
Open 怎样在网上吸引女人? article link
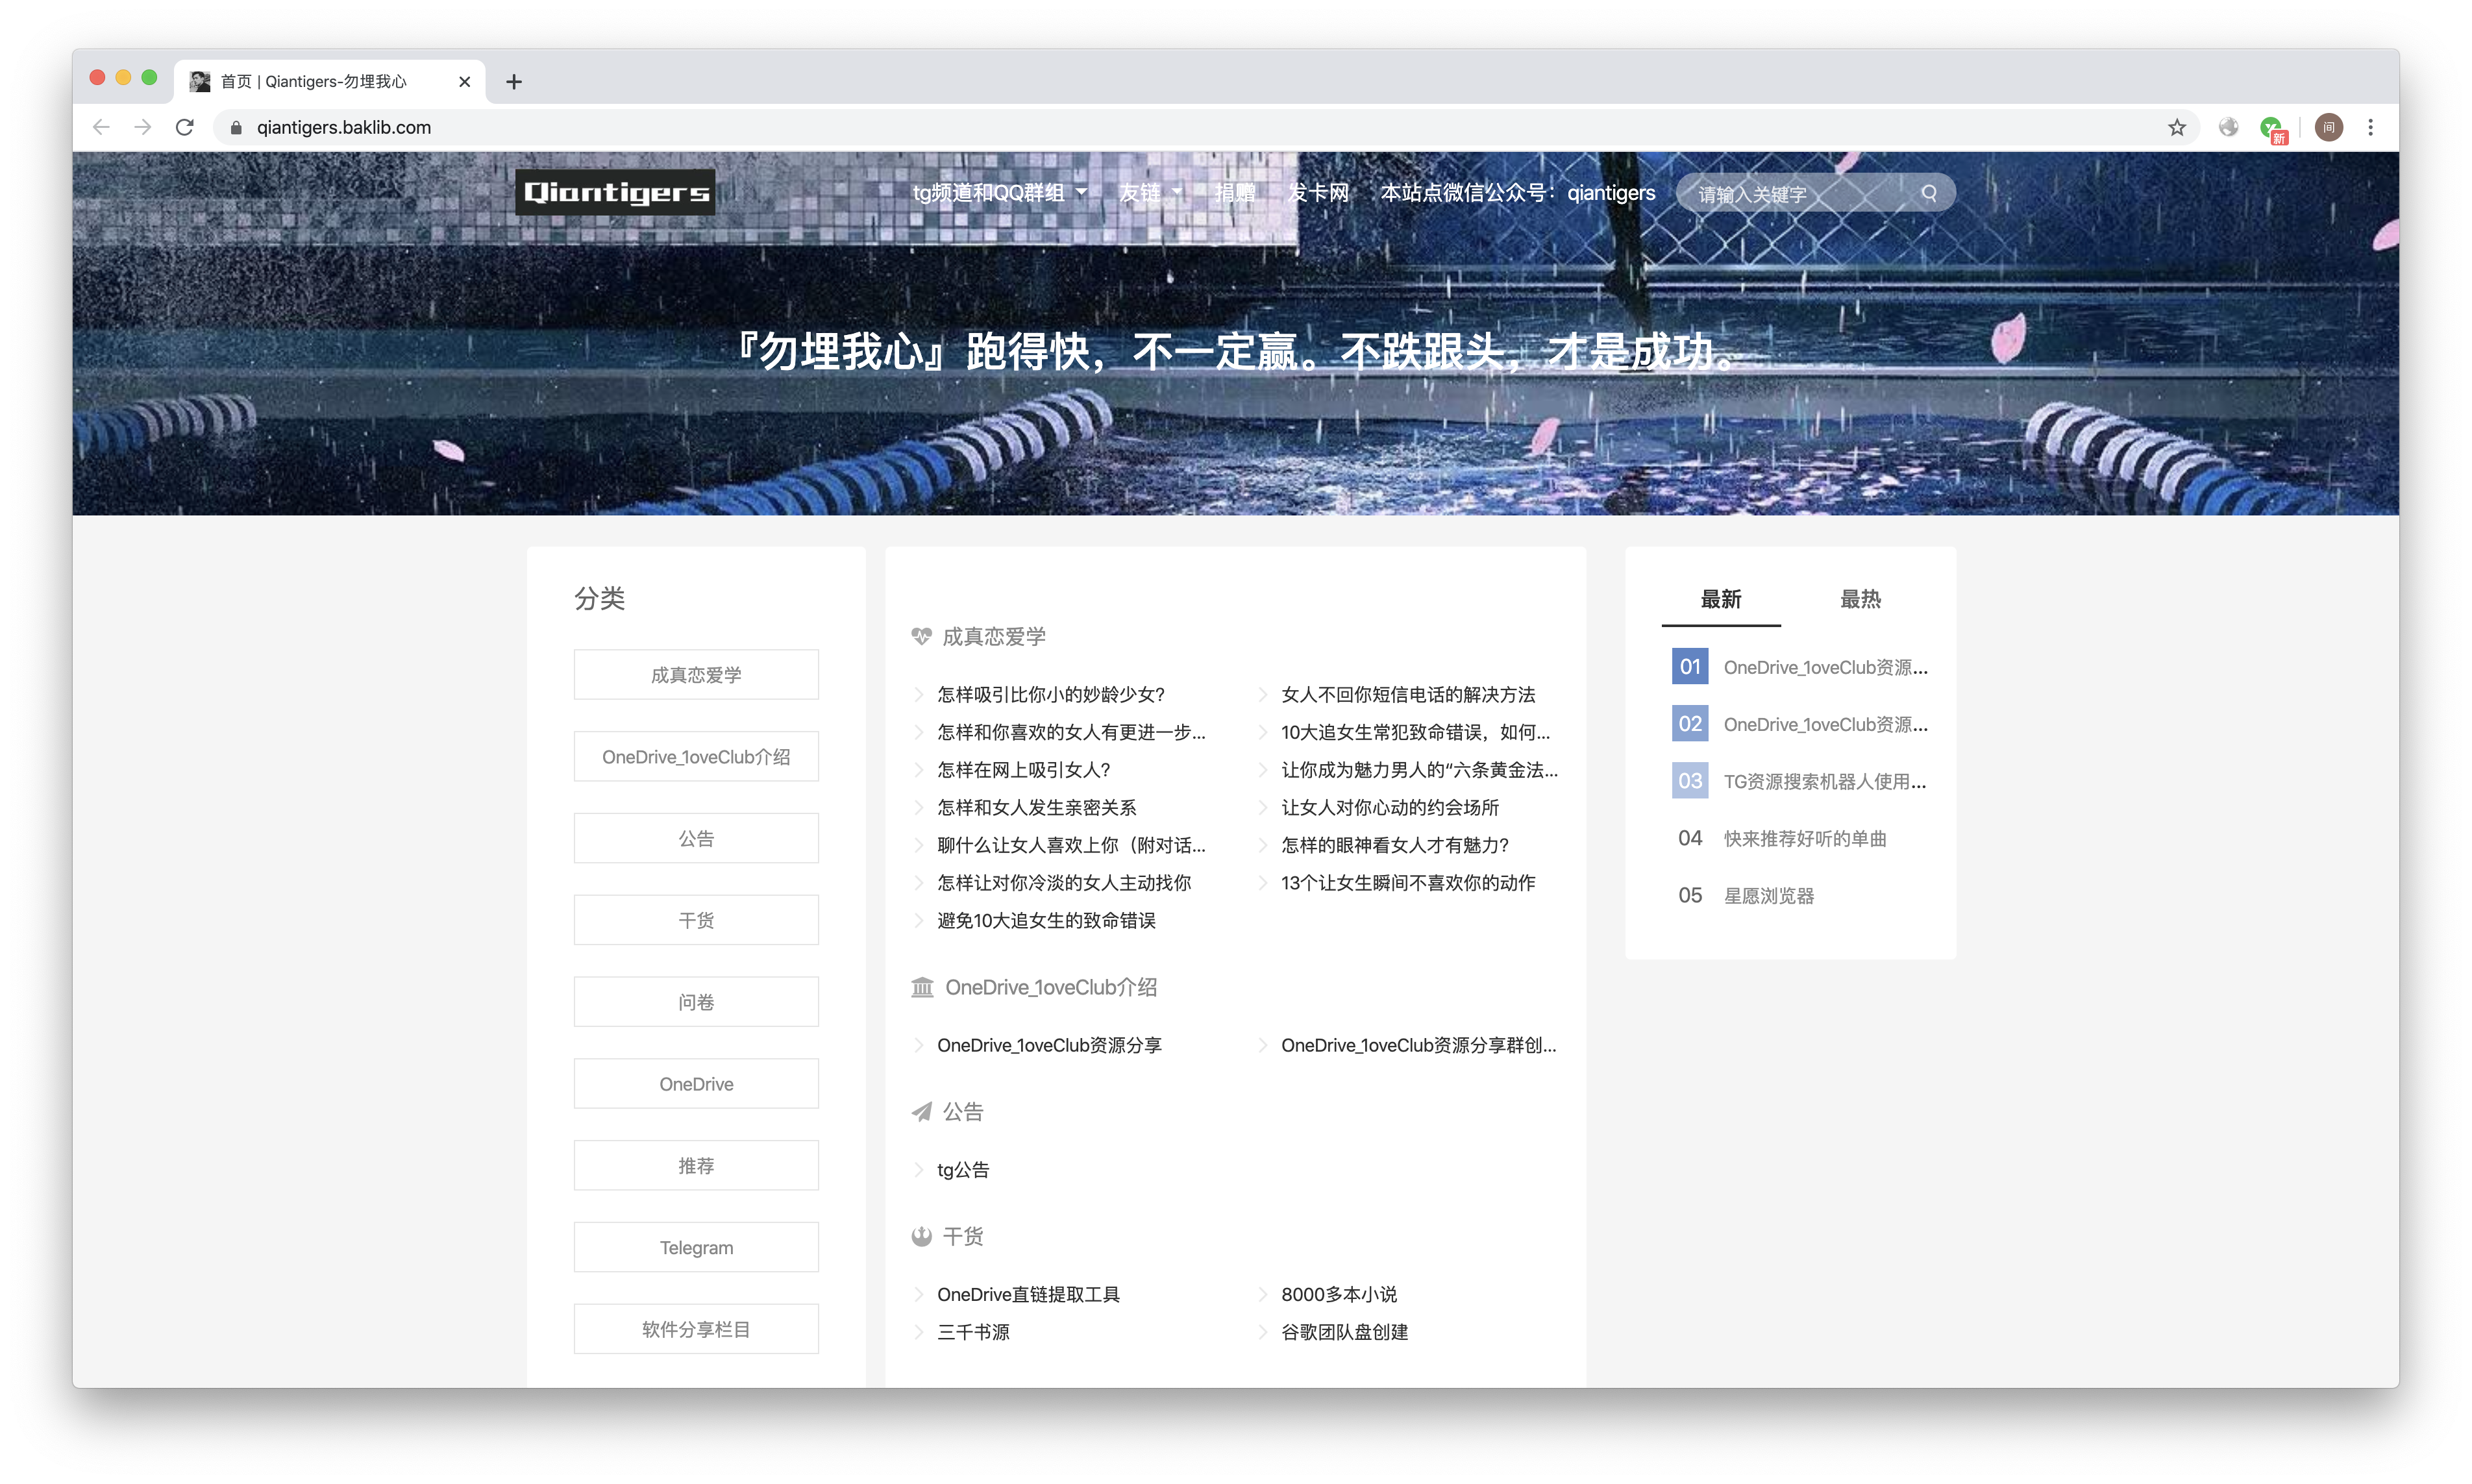[1023, 770]
